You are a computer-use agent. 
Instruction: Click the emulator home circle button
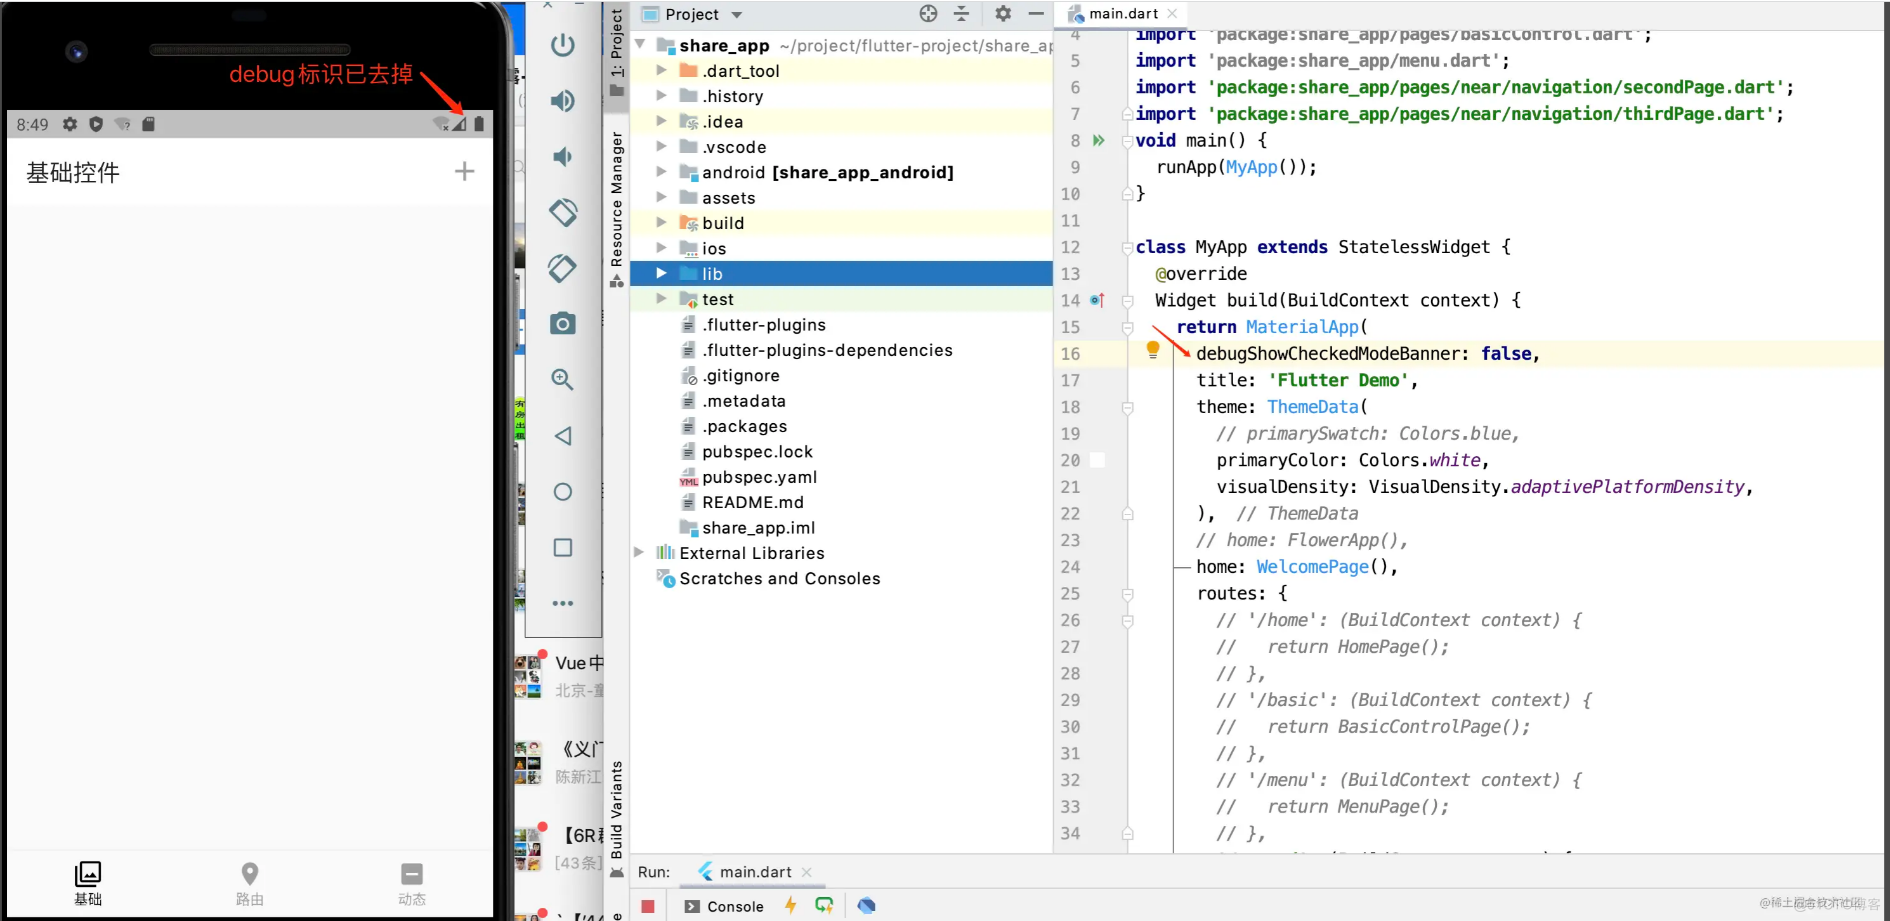click(x=563, y=492)
